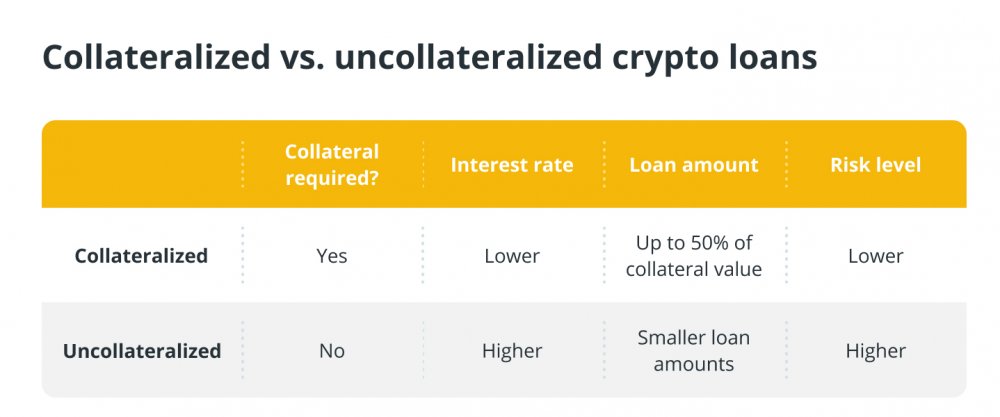Click the word 'Collateralized' starting the title
This screenshot has height=417, width=1000.
point(156,59)
